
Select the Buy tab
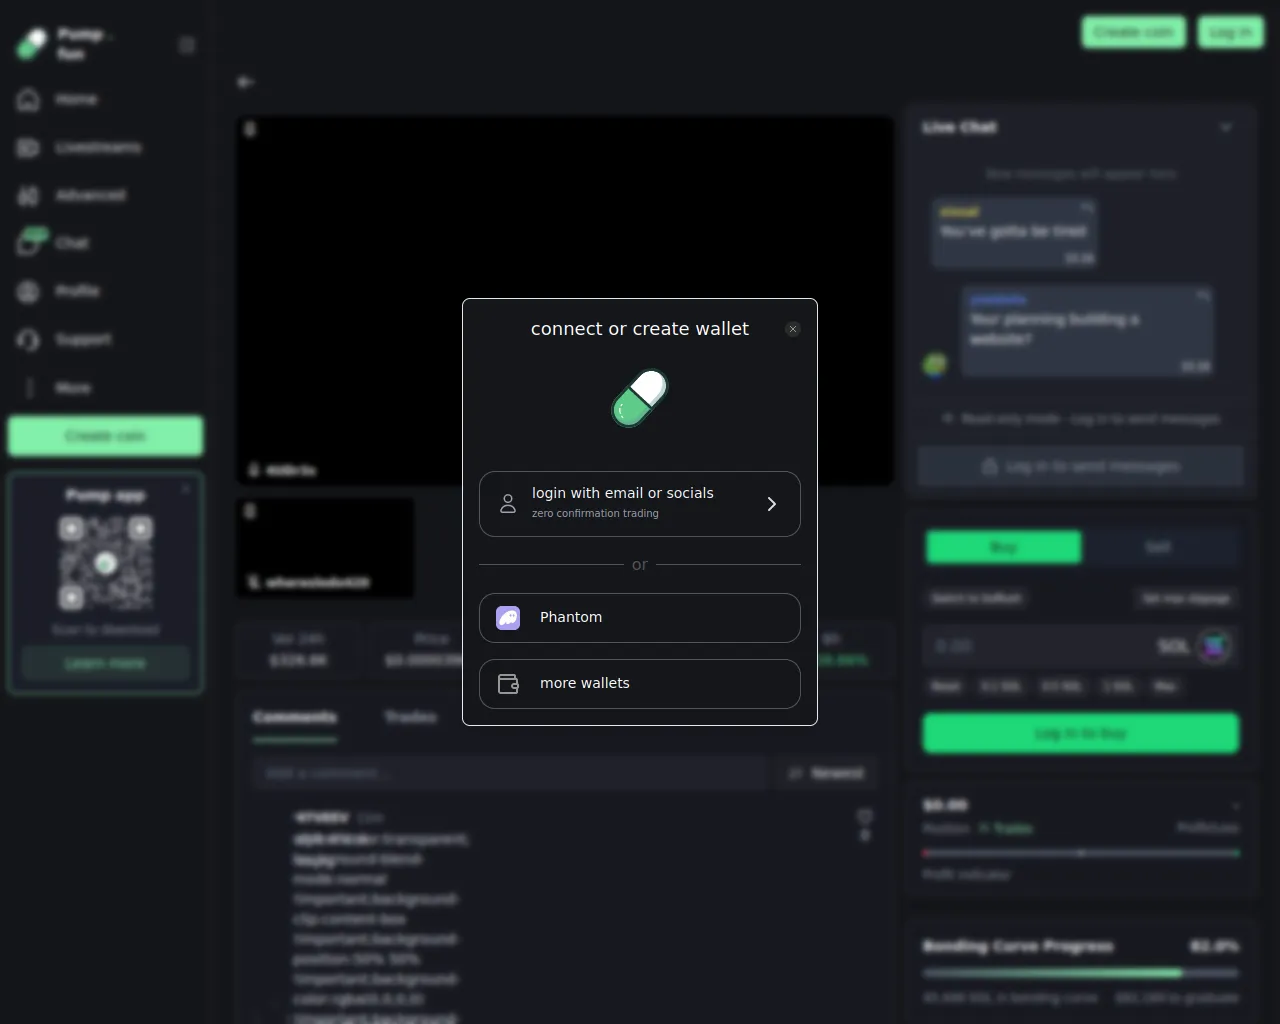[x=1003, y=547]
